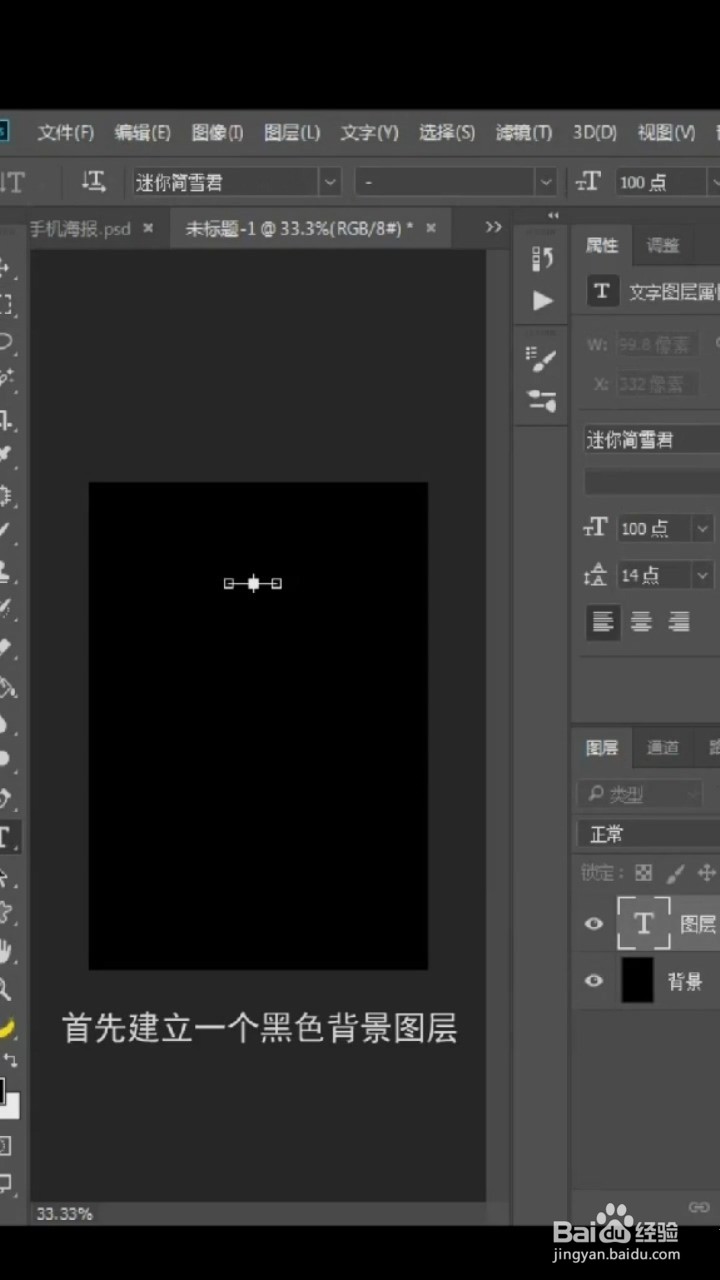Image resolution: width=720 pixels, height=1280 pixels.
Task: Set right text alignment in Properties
Action: point(679,622)
